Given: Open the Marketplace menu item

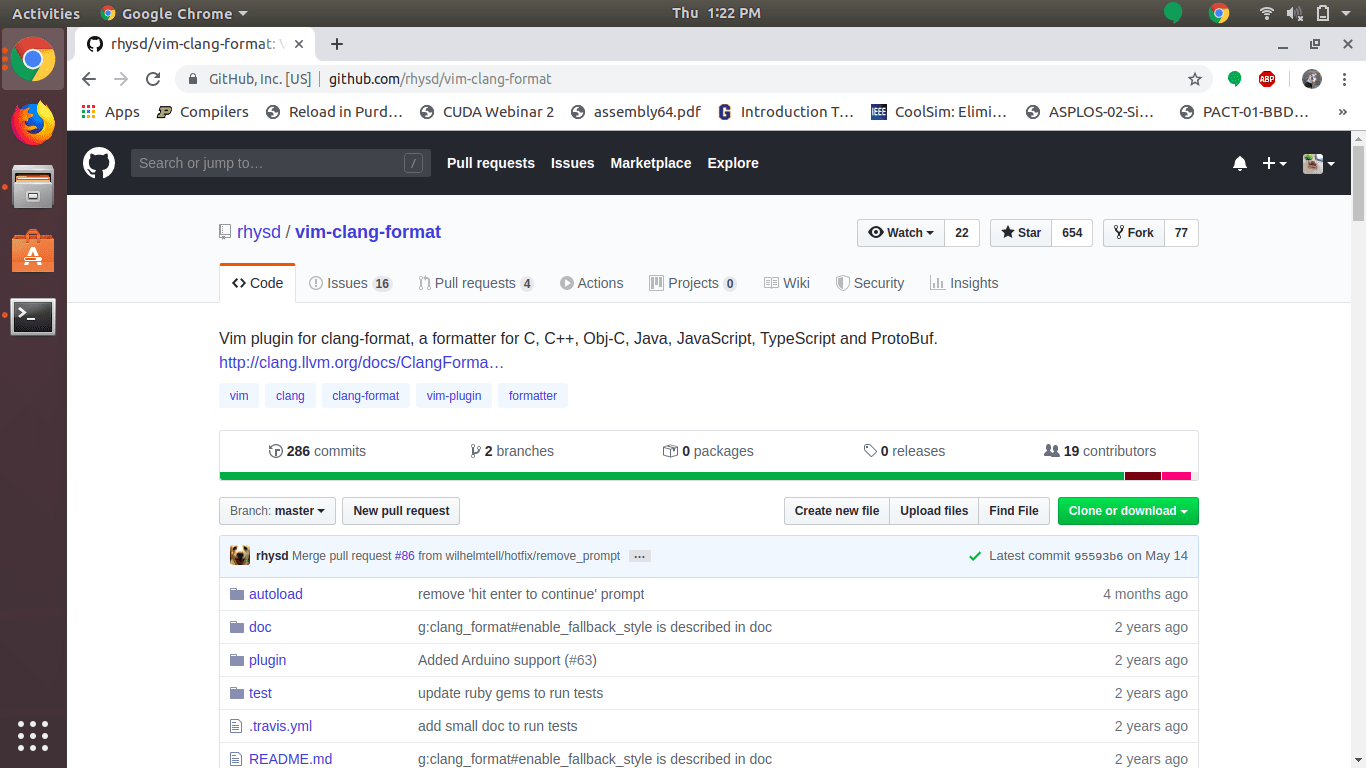Looking at the screenshot, I should click(x=650, y=163).
